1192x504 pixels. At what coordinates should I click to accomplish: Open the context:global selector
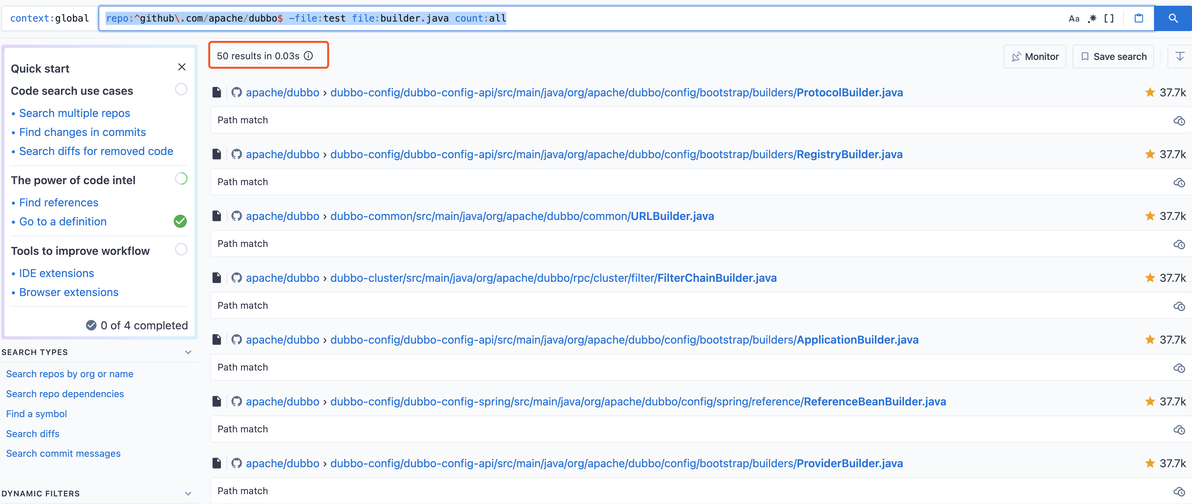[49, 19]
